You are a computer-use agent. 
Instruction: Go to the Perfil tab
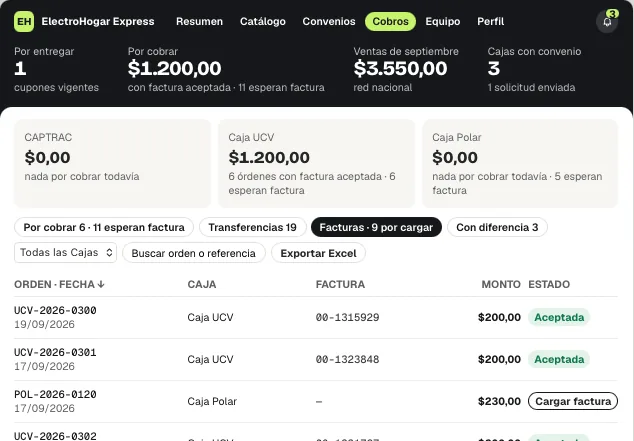pos(490,21)
